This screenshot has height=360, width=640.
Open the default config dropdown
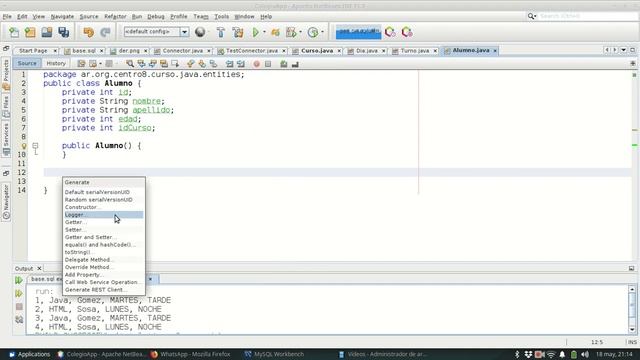[184, 32]
